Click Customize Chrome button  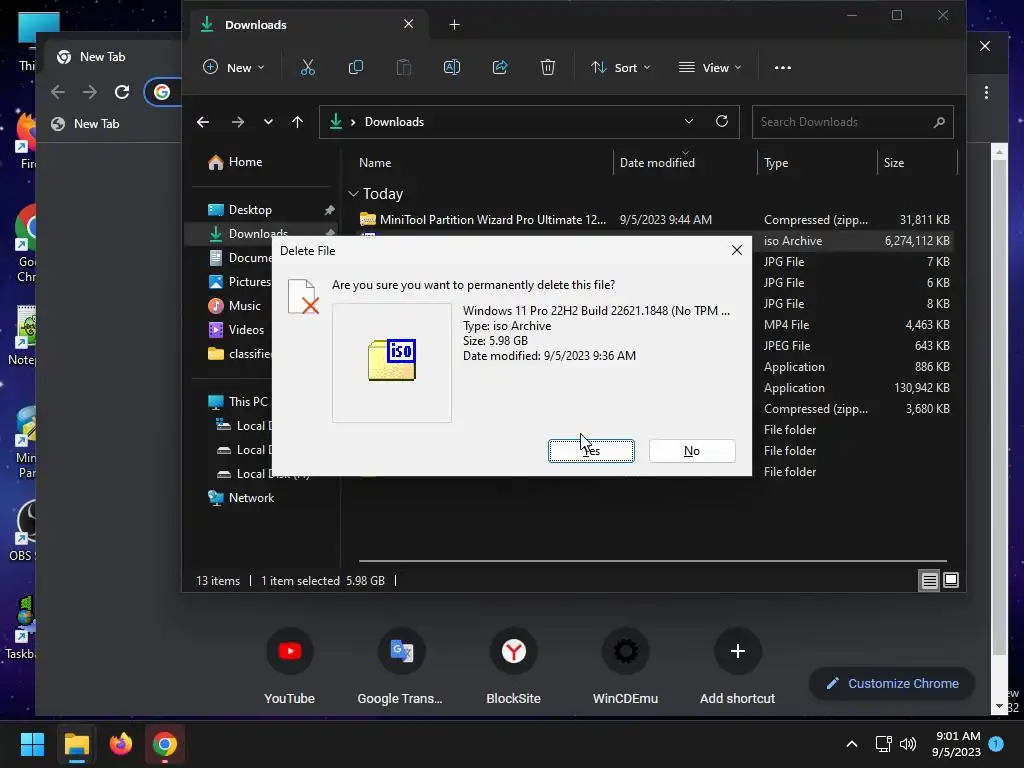(892, 684)
